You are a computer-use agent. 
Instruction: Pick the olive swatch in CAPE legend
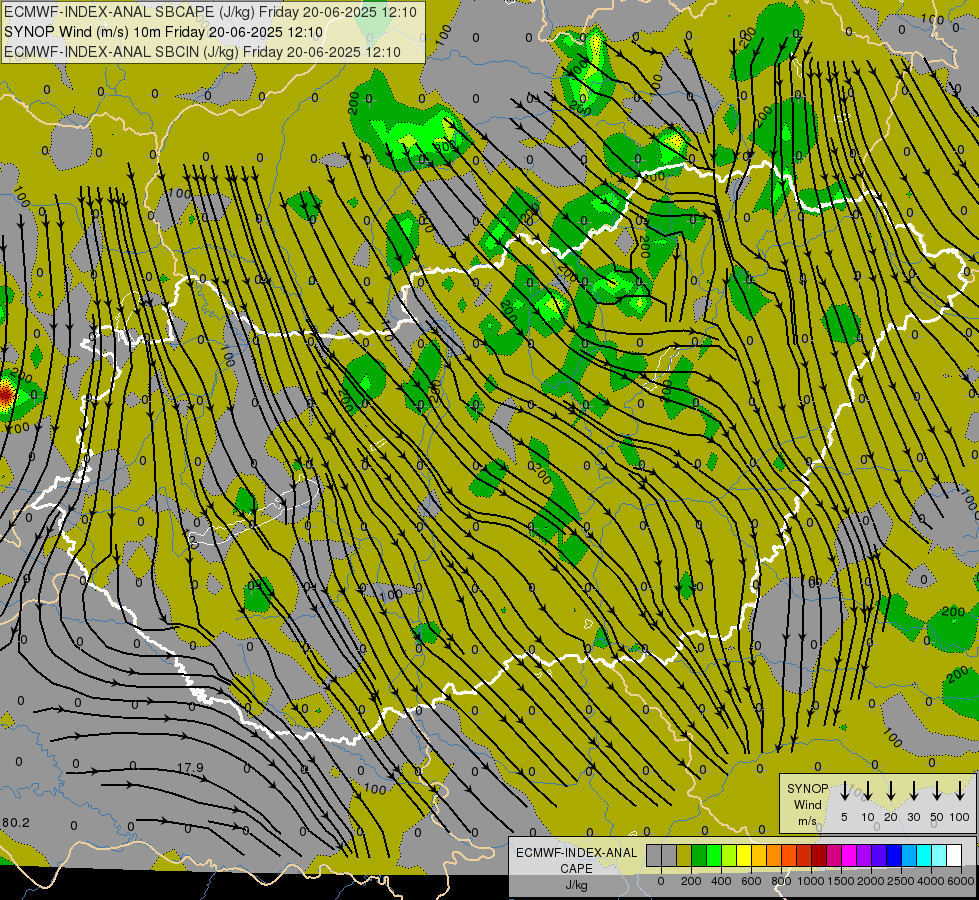point(684,855)
